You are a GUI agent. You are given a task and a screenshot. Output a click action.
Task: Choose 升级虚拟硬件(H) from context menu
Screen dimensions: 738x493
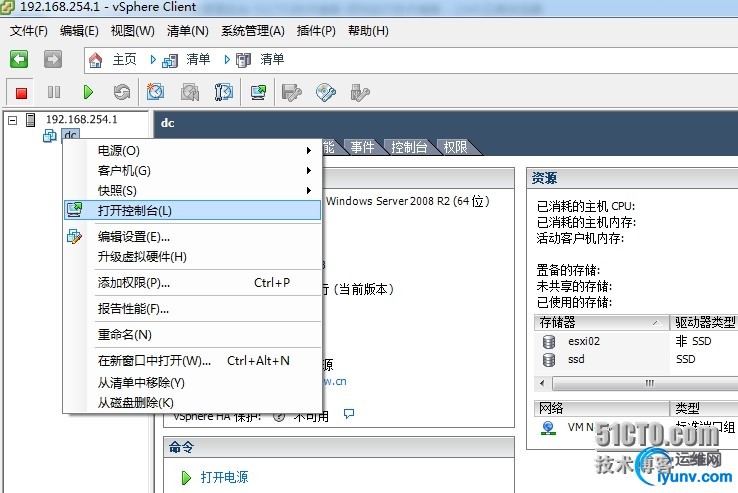click(193, 257)
